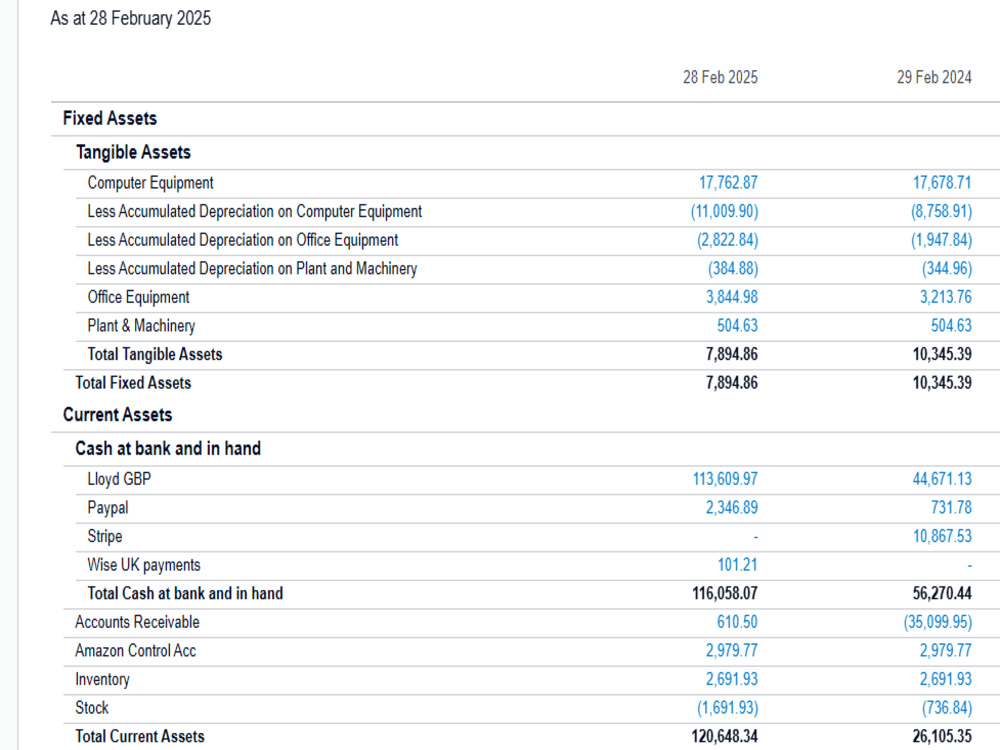The image size is (1000, 750).
Task: Click total cash figure 56,270.44
Action: (942, 594)
